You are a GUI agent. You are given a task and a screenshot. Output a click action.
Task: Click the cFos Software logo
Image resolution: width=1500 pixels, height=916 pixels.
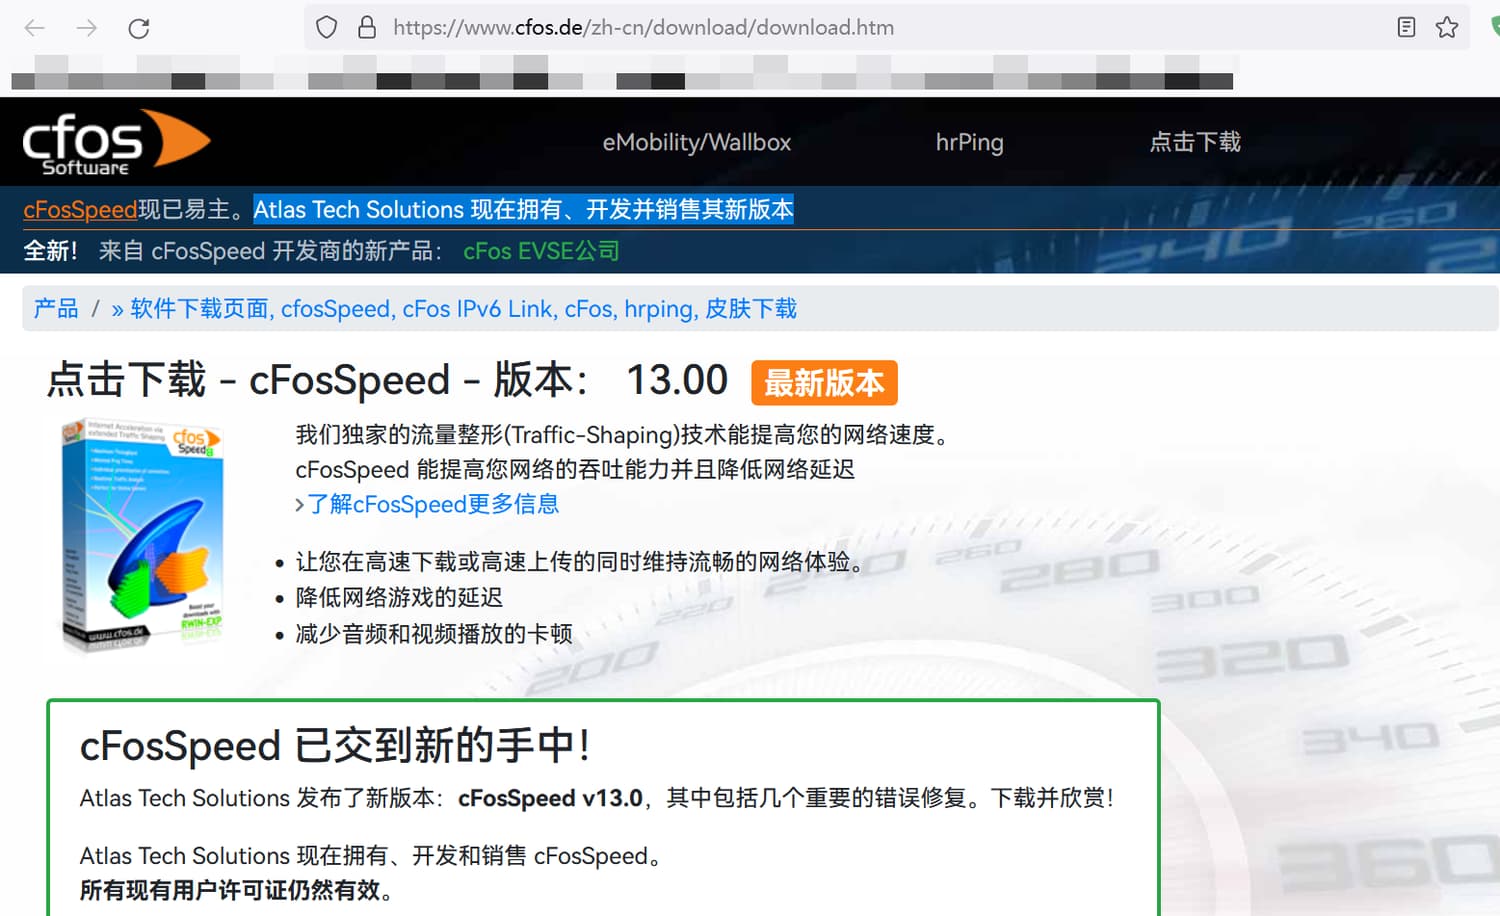pos(116,143)
